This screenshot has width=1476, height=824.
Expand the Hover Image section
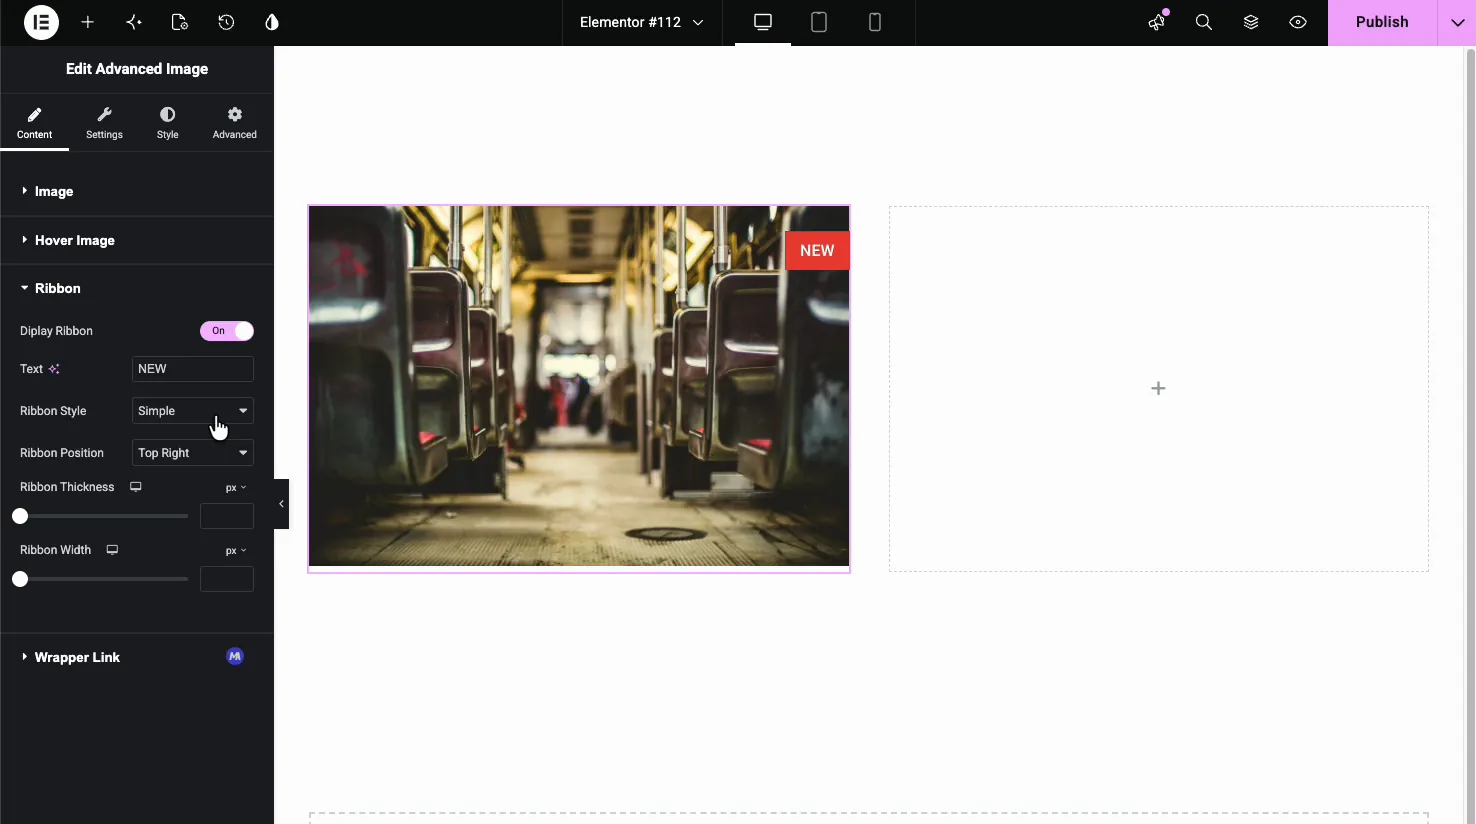[137, 240]
